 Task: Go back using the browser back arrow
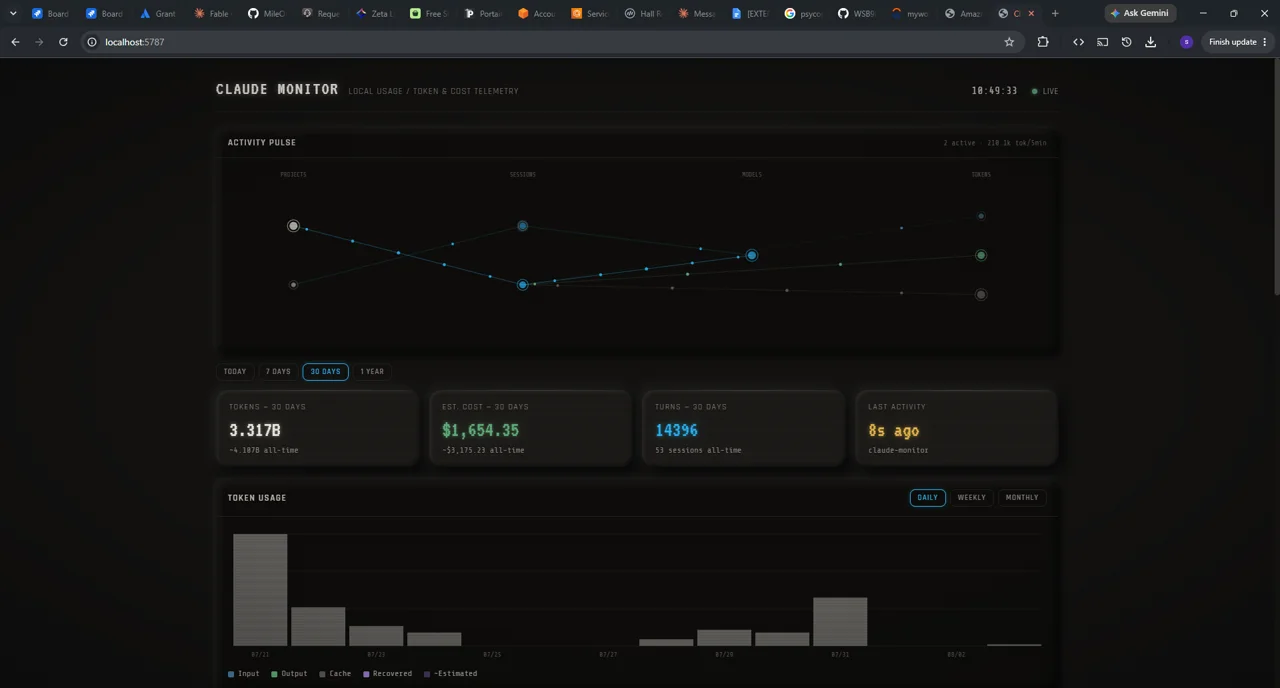[15, 42]
